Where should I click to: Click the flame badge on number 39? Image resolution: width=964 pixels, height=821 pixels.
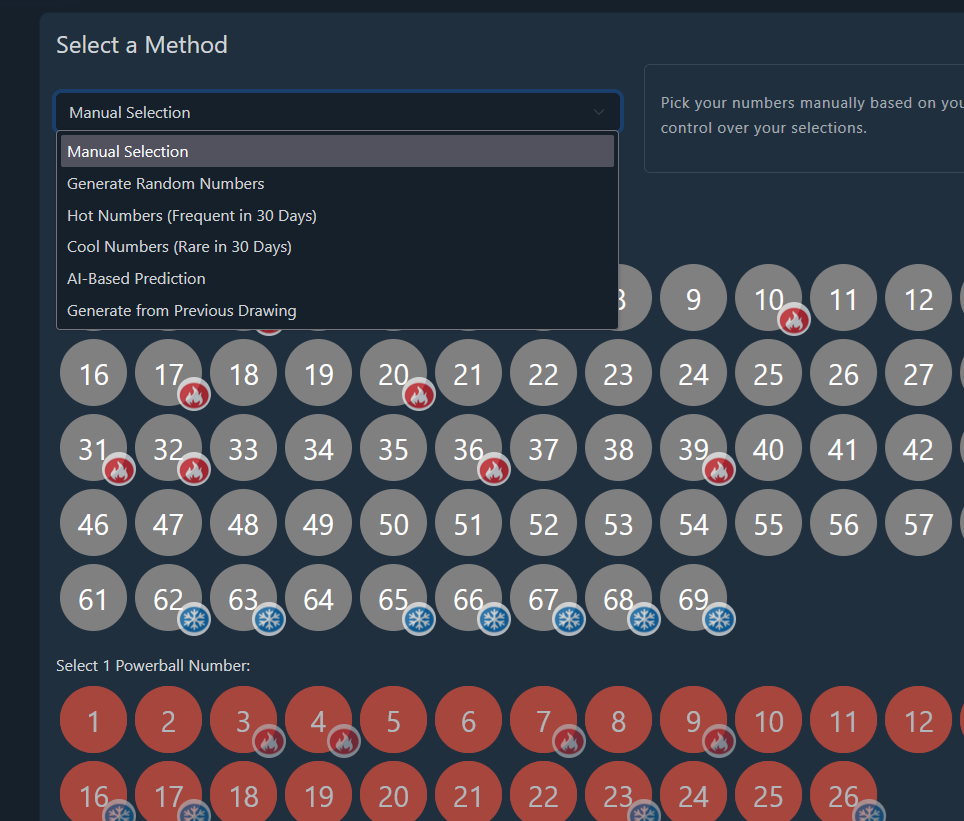pos(719,470)
